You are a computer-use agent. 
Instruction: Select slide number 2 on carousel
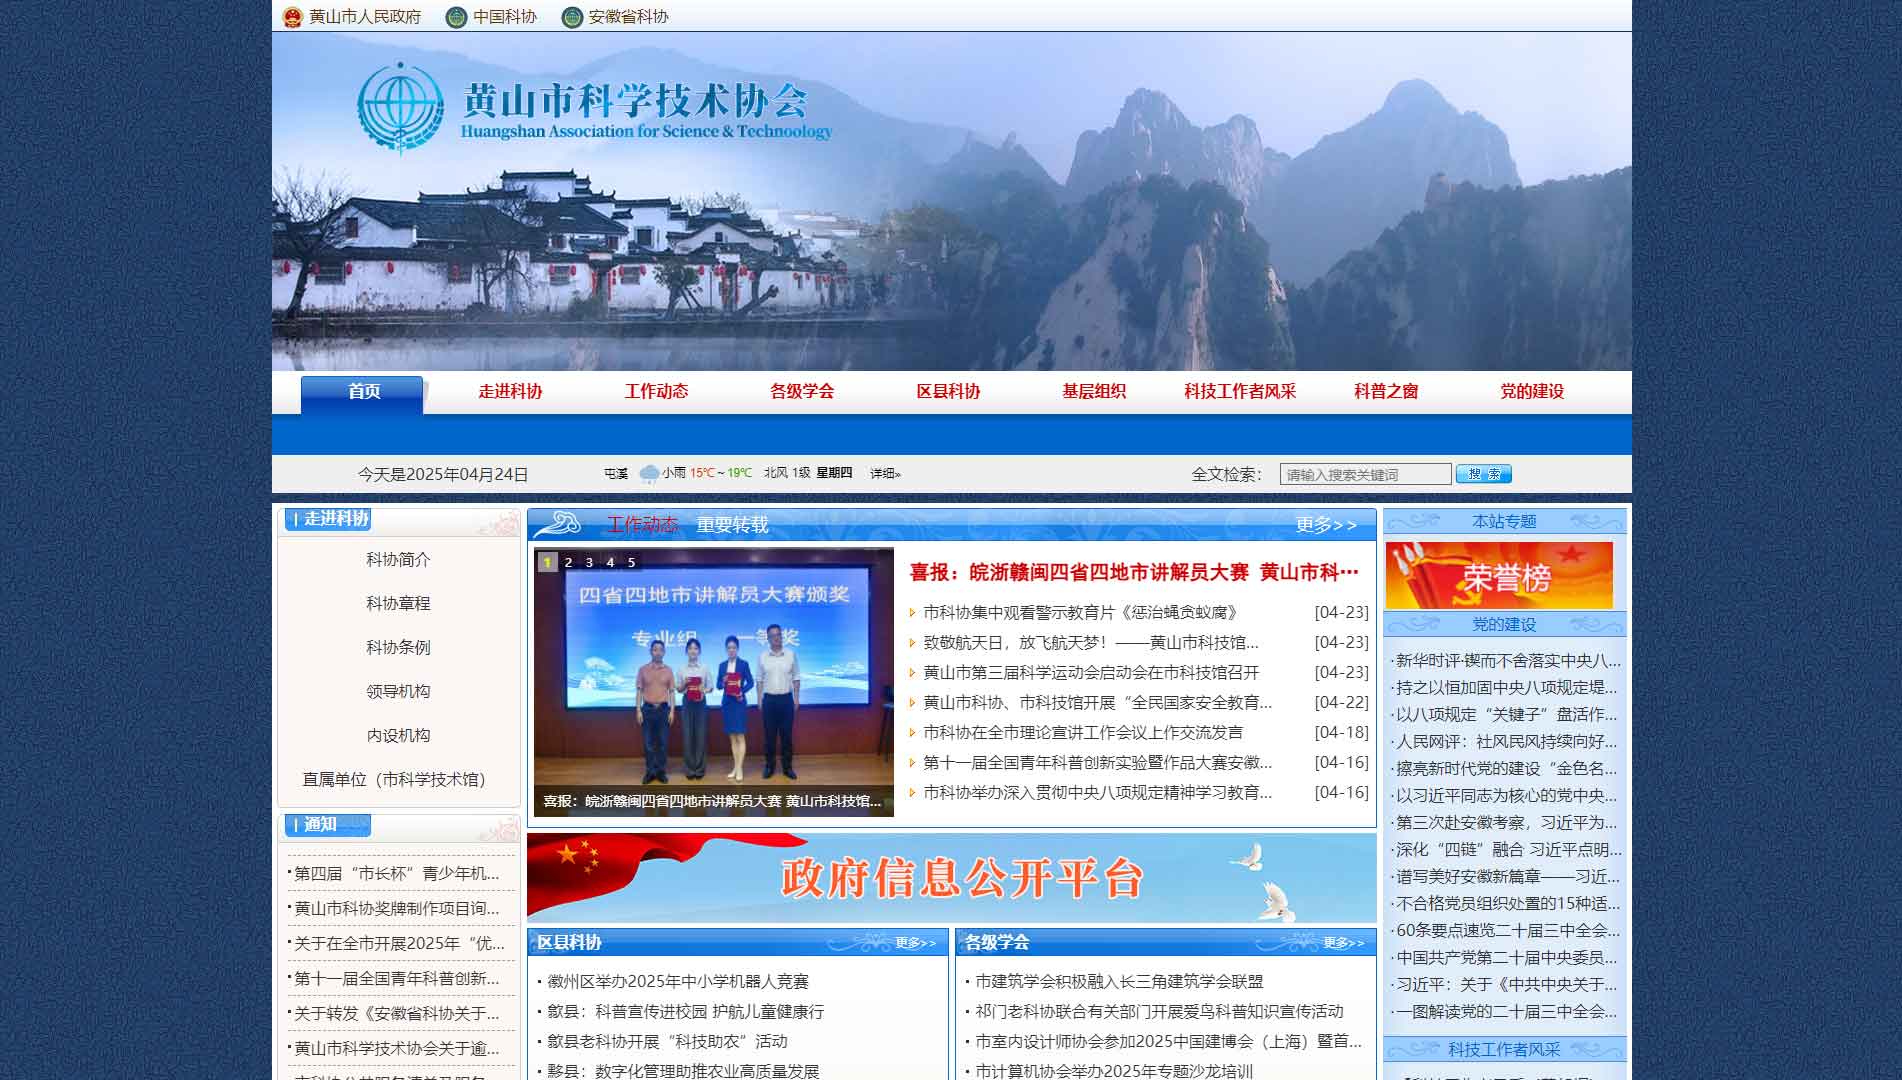point(568,562)
